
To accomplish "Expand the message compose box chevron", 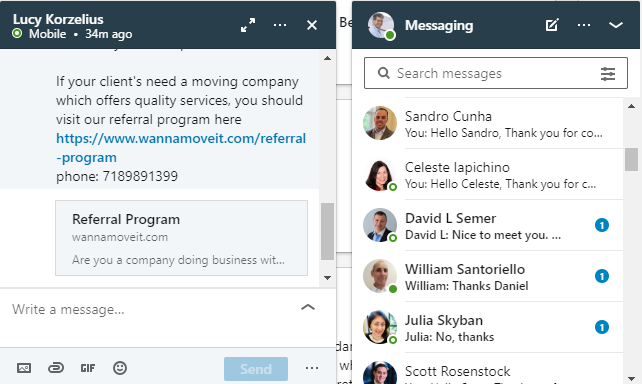I will tap(308, 307).
